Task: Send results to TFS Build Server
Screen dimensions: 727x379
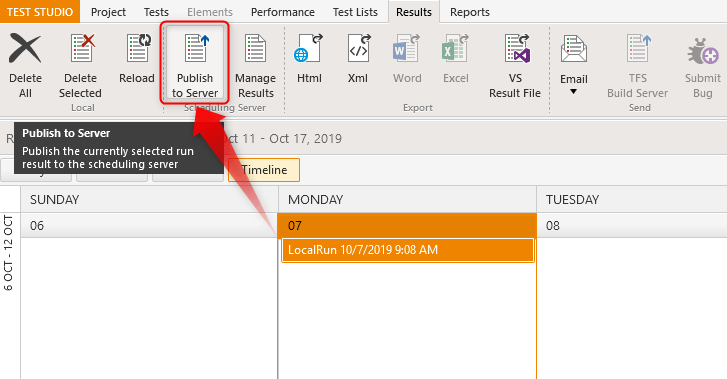Action: click(x=638, y=65)
